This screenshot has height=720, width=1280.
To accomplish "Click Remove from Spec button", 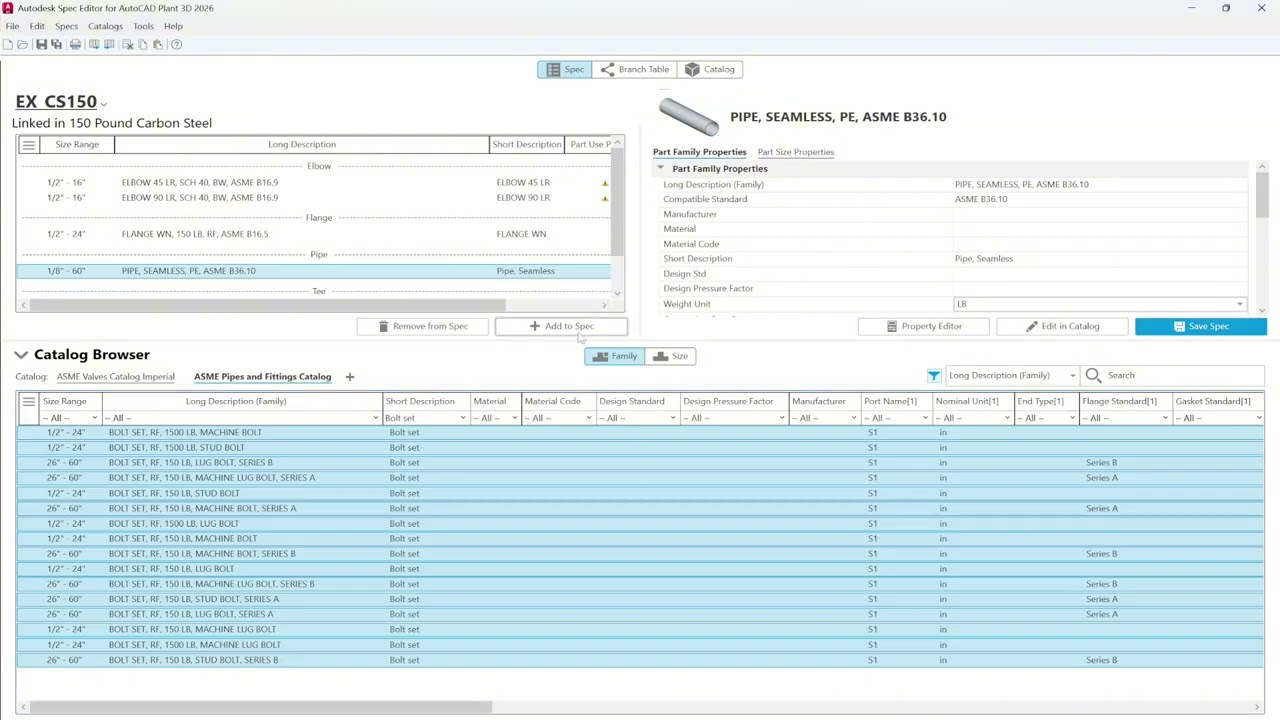I will (x=423, y=326).
